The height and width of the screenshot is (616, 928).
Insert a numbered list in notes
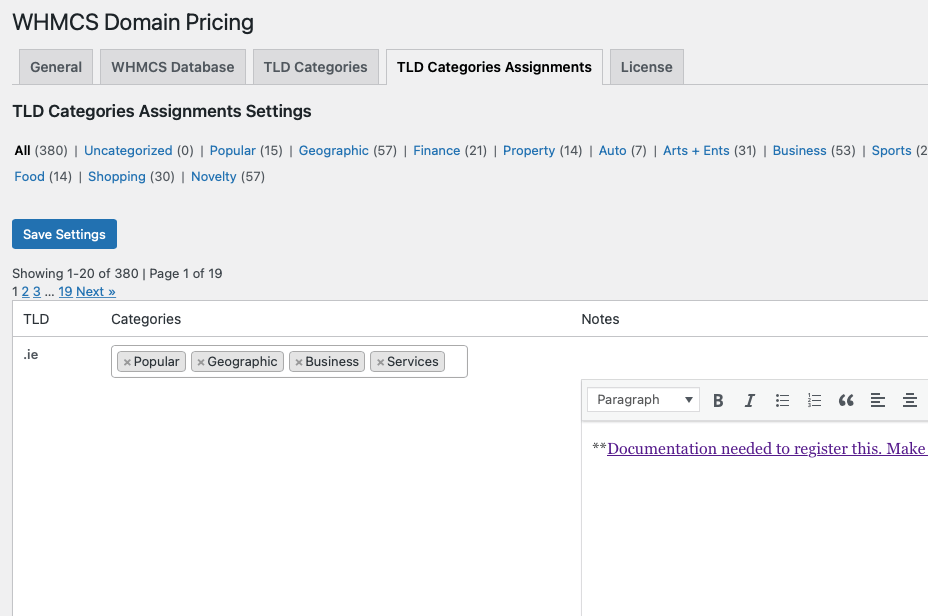pyautogui.click(x=814, y=401)
